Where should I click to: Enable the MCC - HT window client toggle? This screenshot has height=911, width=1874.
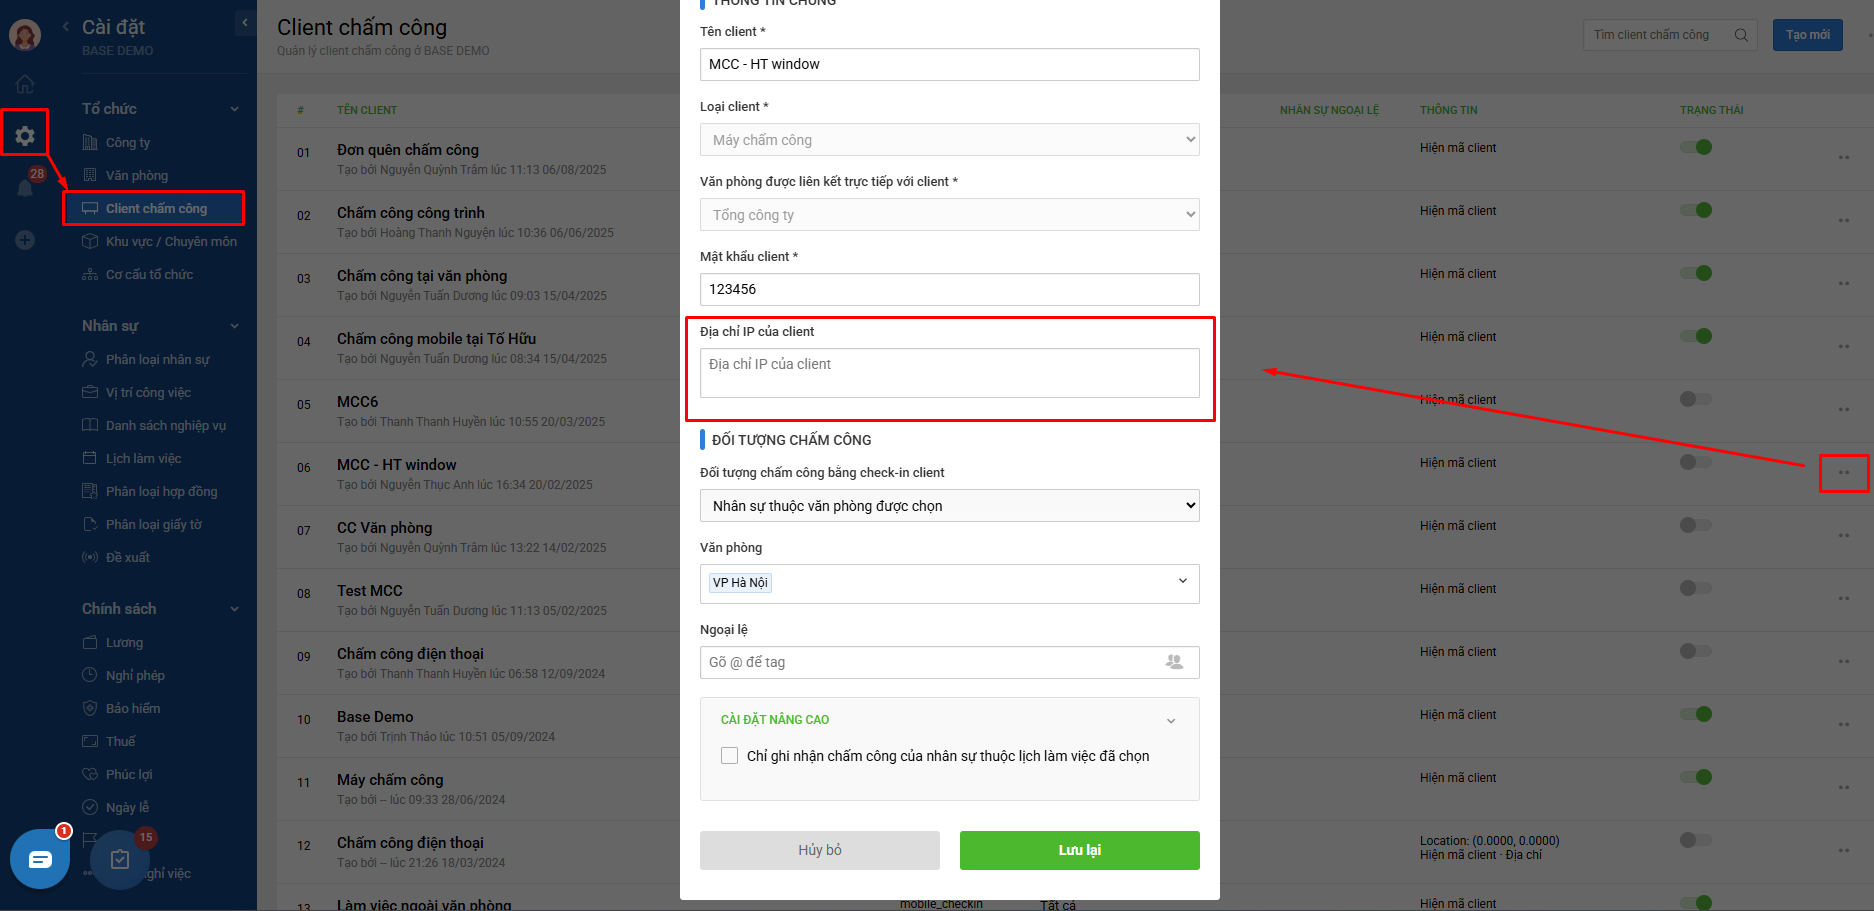1696,462
